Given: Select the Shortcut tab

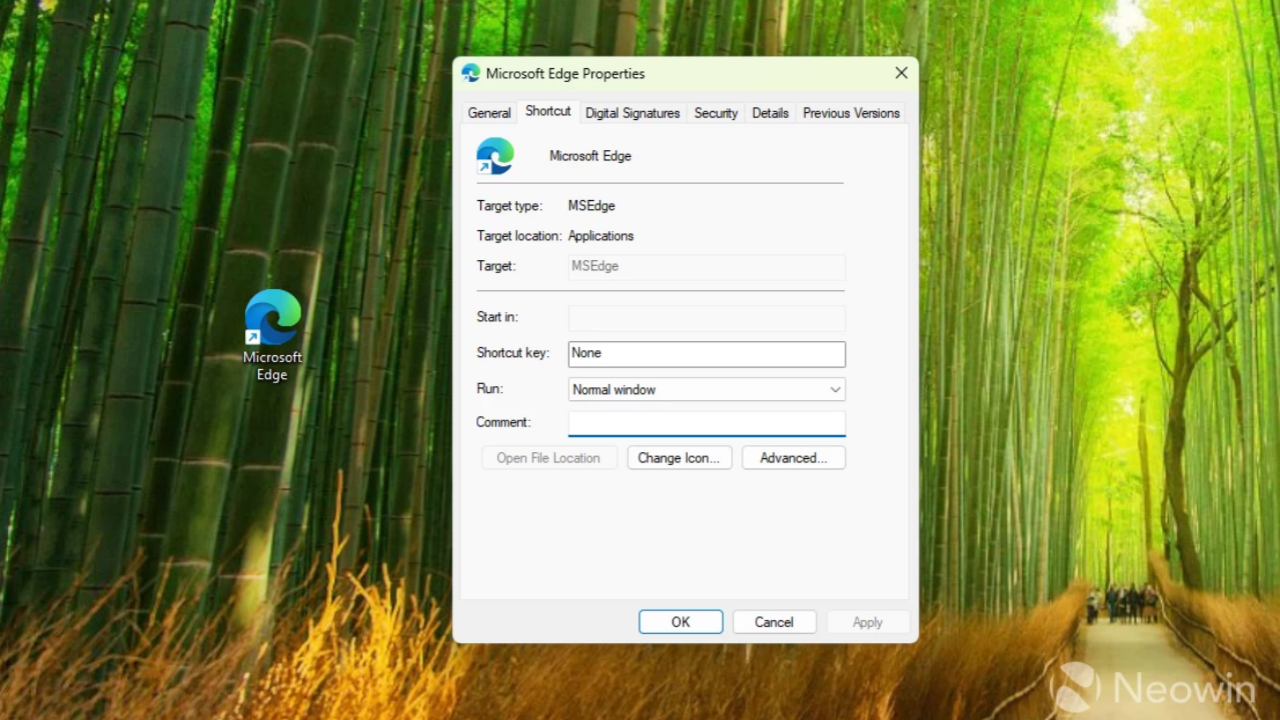Looking at the screenshot, I should click(x=548, y=112).
